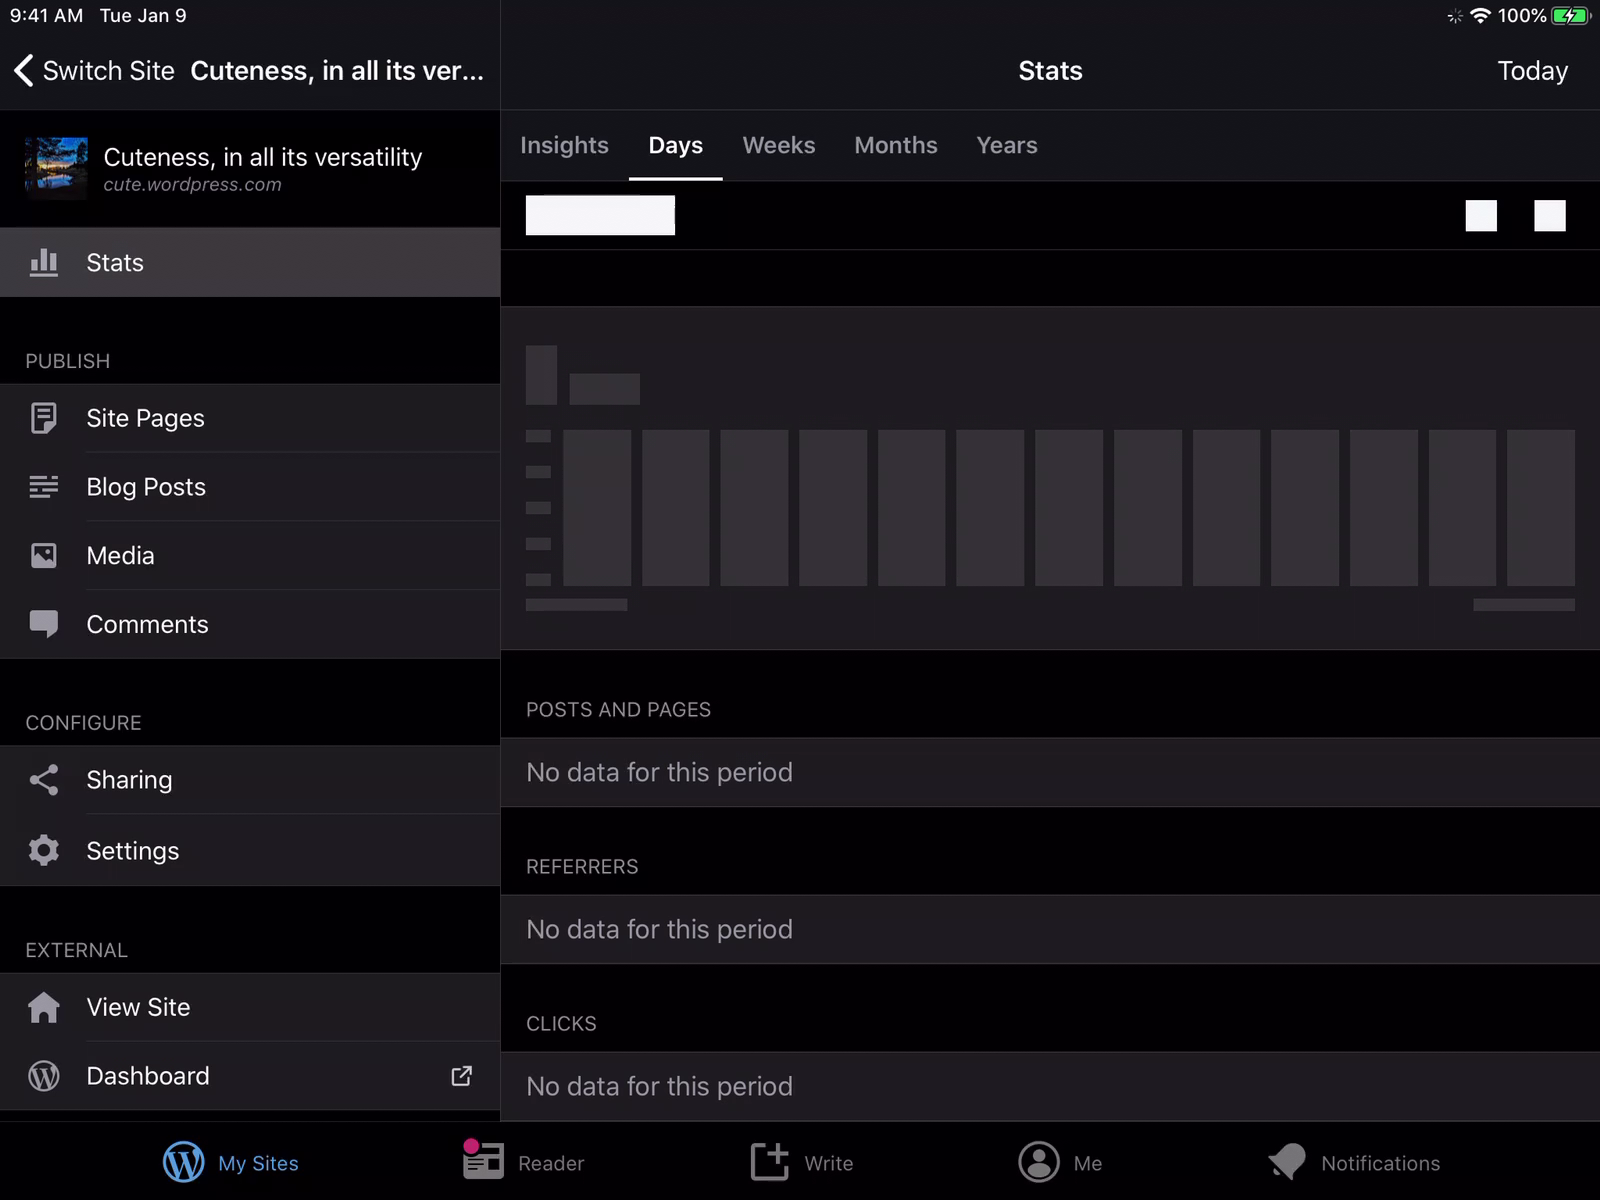
Task: Open the Me profile icon
Action: [1038, 1162]
